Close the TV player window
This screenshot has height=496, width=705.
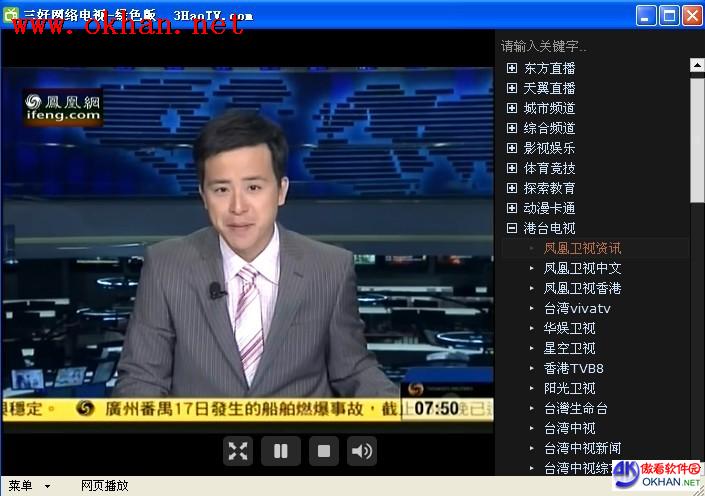tap(692, 16)
